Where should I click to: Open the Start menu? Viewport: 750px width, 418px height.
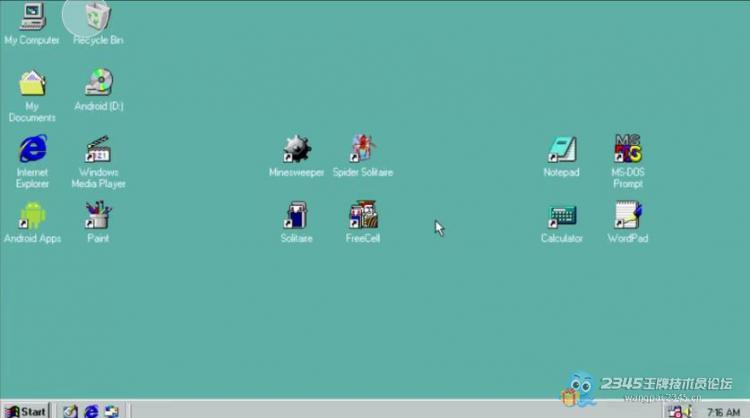point(26,411)
